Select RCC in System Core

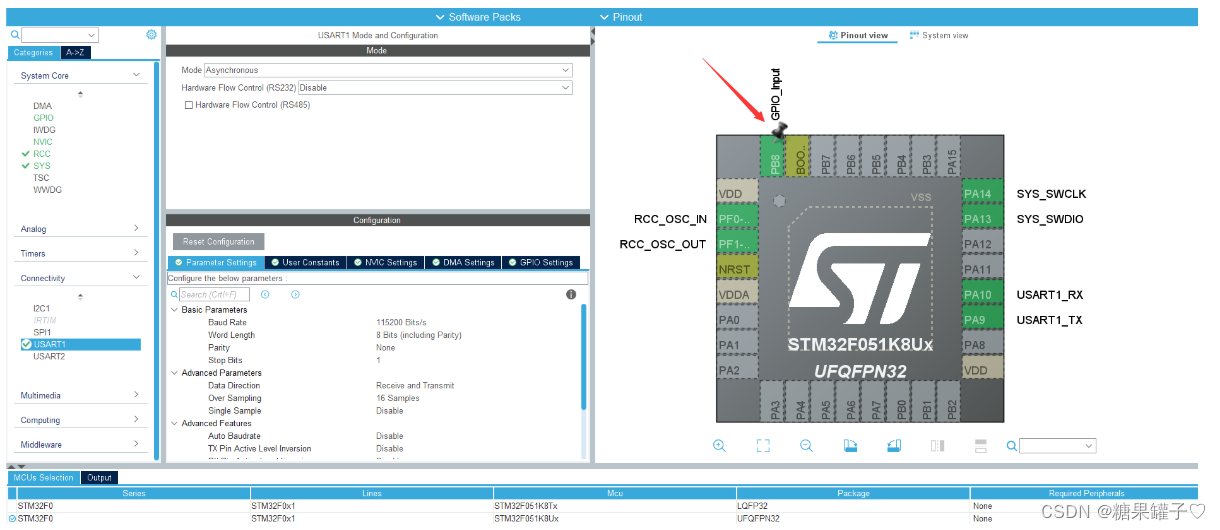pyautogui.click(x=41, y=154)
